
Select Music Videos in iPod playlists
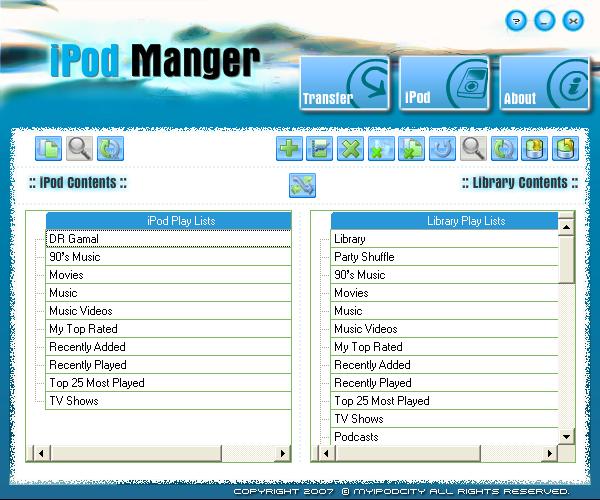(168, 311)
